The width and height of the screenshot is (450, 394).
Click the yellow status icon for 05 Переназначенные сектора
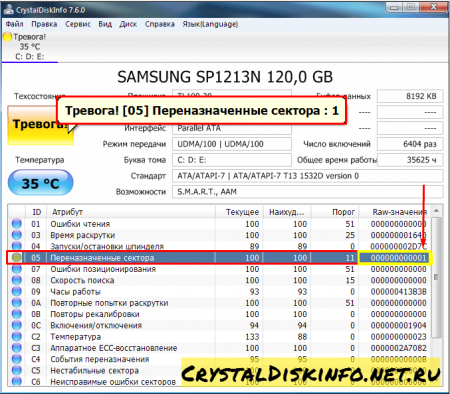tap(16, 258)
